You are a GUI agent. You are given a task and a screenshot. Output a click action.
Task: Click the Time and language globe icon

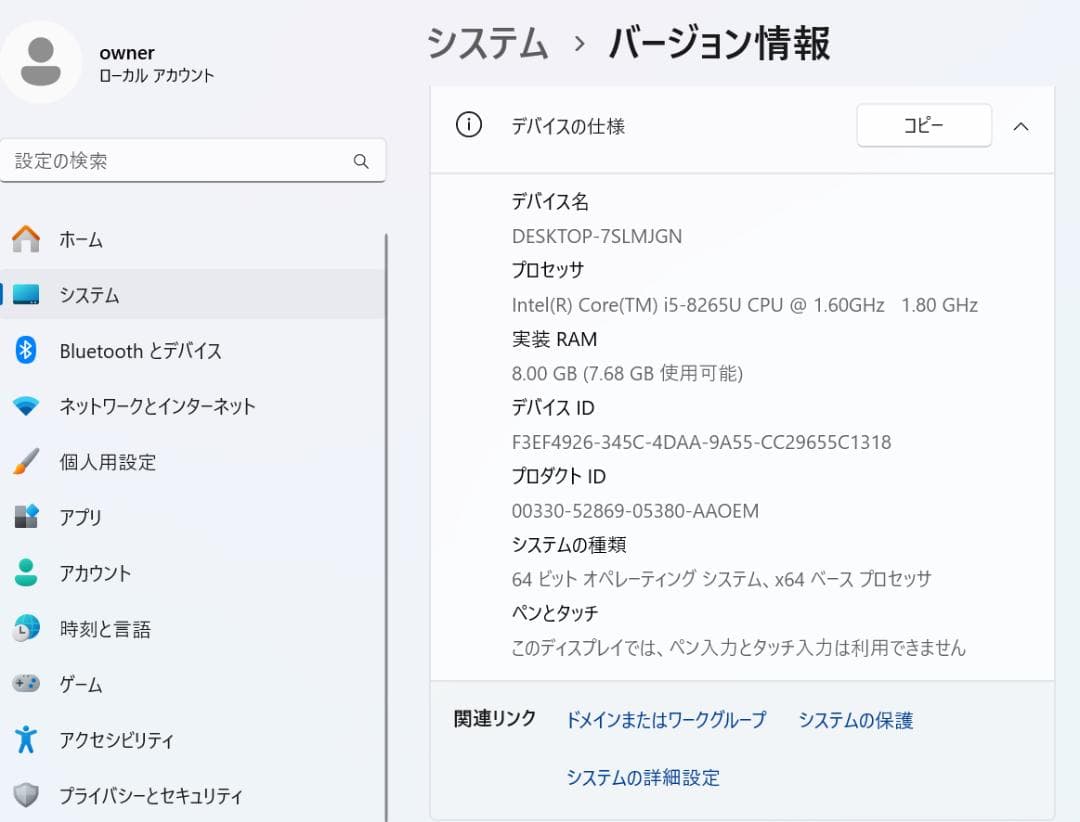[x=26, y=629]
